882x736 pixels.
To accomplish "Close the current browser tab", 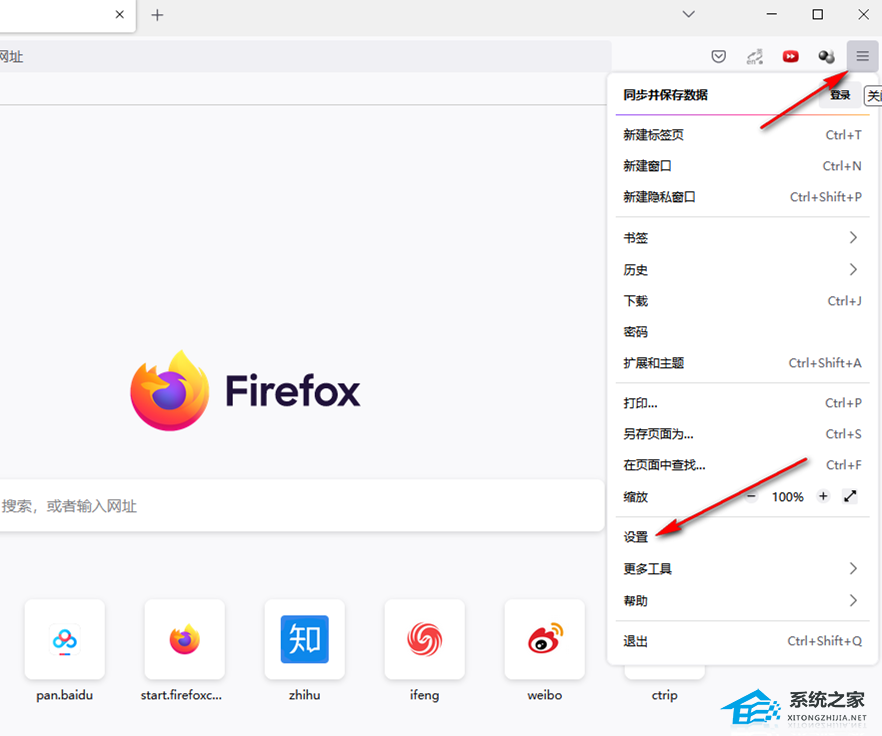I will 119,15.
